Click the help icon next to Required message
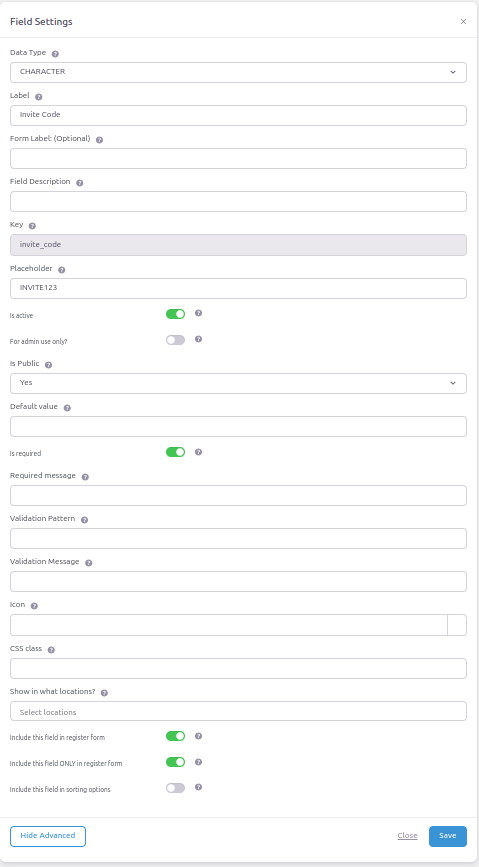The height and width of the screenshot is (867, 479). 85,477
